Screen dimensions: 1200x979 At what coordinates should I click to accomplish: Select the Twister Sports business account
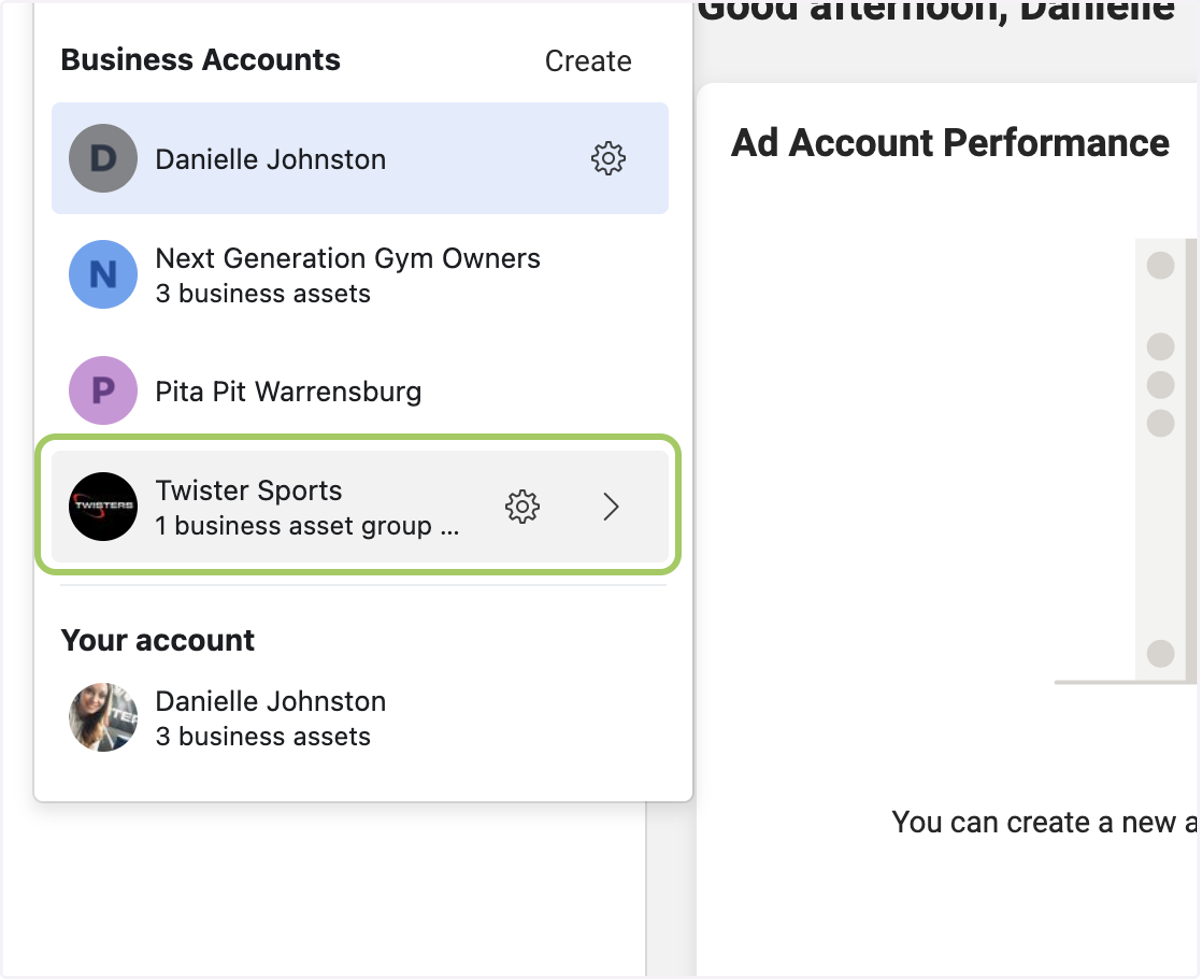[360, 507]
